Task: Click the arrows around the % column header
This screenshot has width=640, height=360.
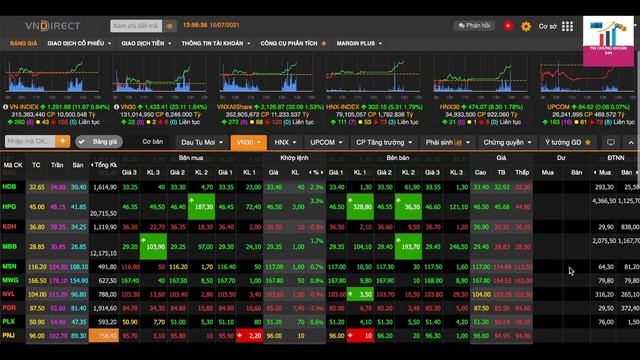Action: click(x=316, y=173)
